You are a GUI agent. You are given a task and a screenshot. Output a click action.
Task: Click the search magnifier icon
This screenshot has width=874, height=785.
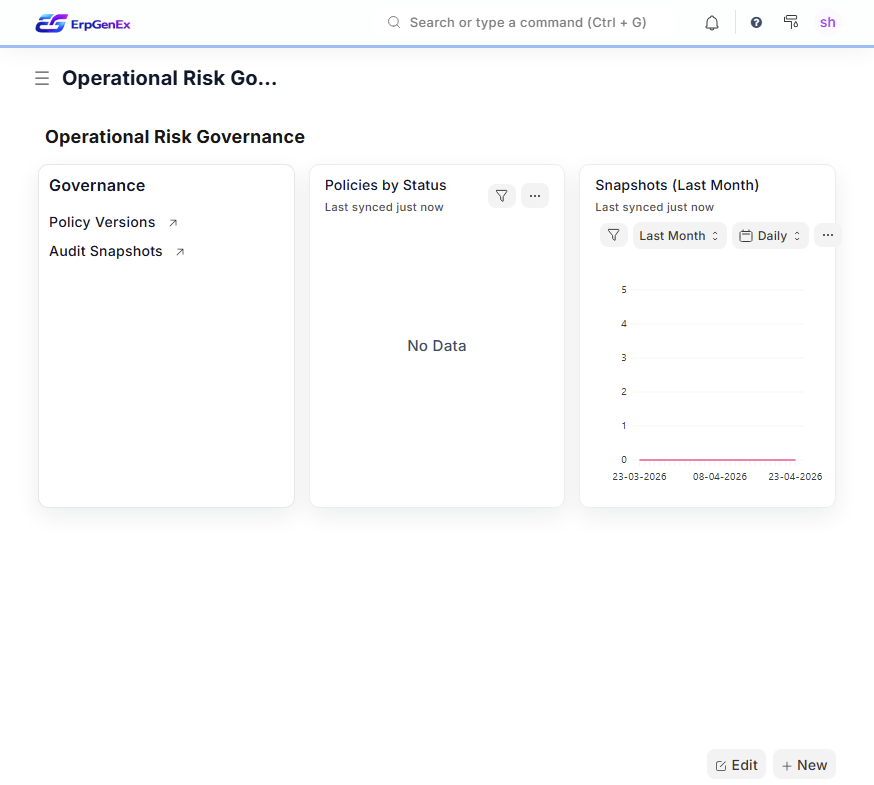(394, 22)
